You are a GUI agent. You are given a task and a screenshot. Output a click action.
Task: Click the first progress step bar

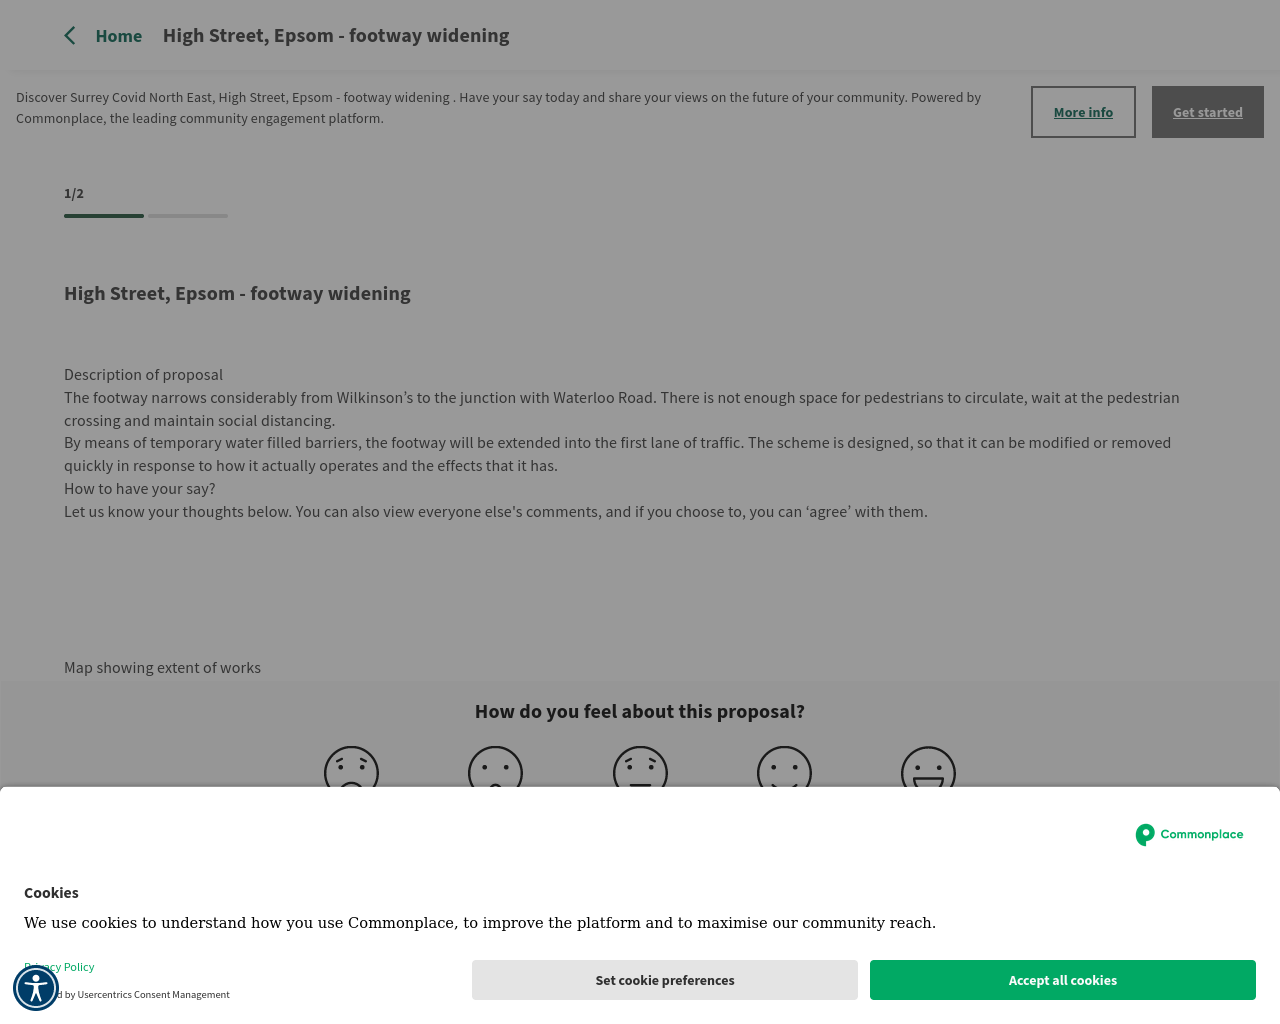tap(104, 216)
